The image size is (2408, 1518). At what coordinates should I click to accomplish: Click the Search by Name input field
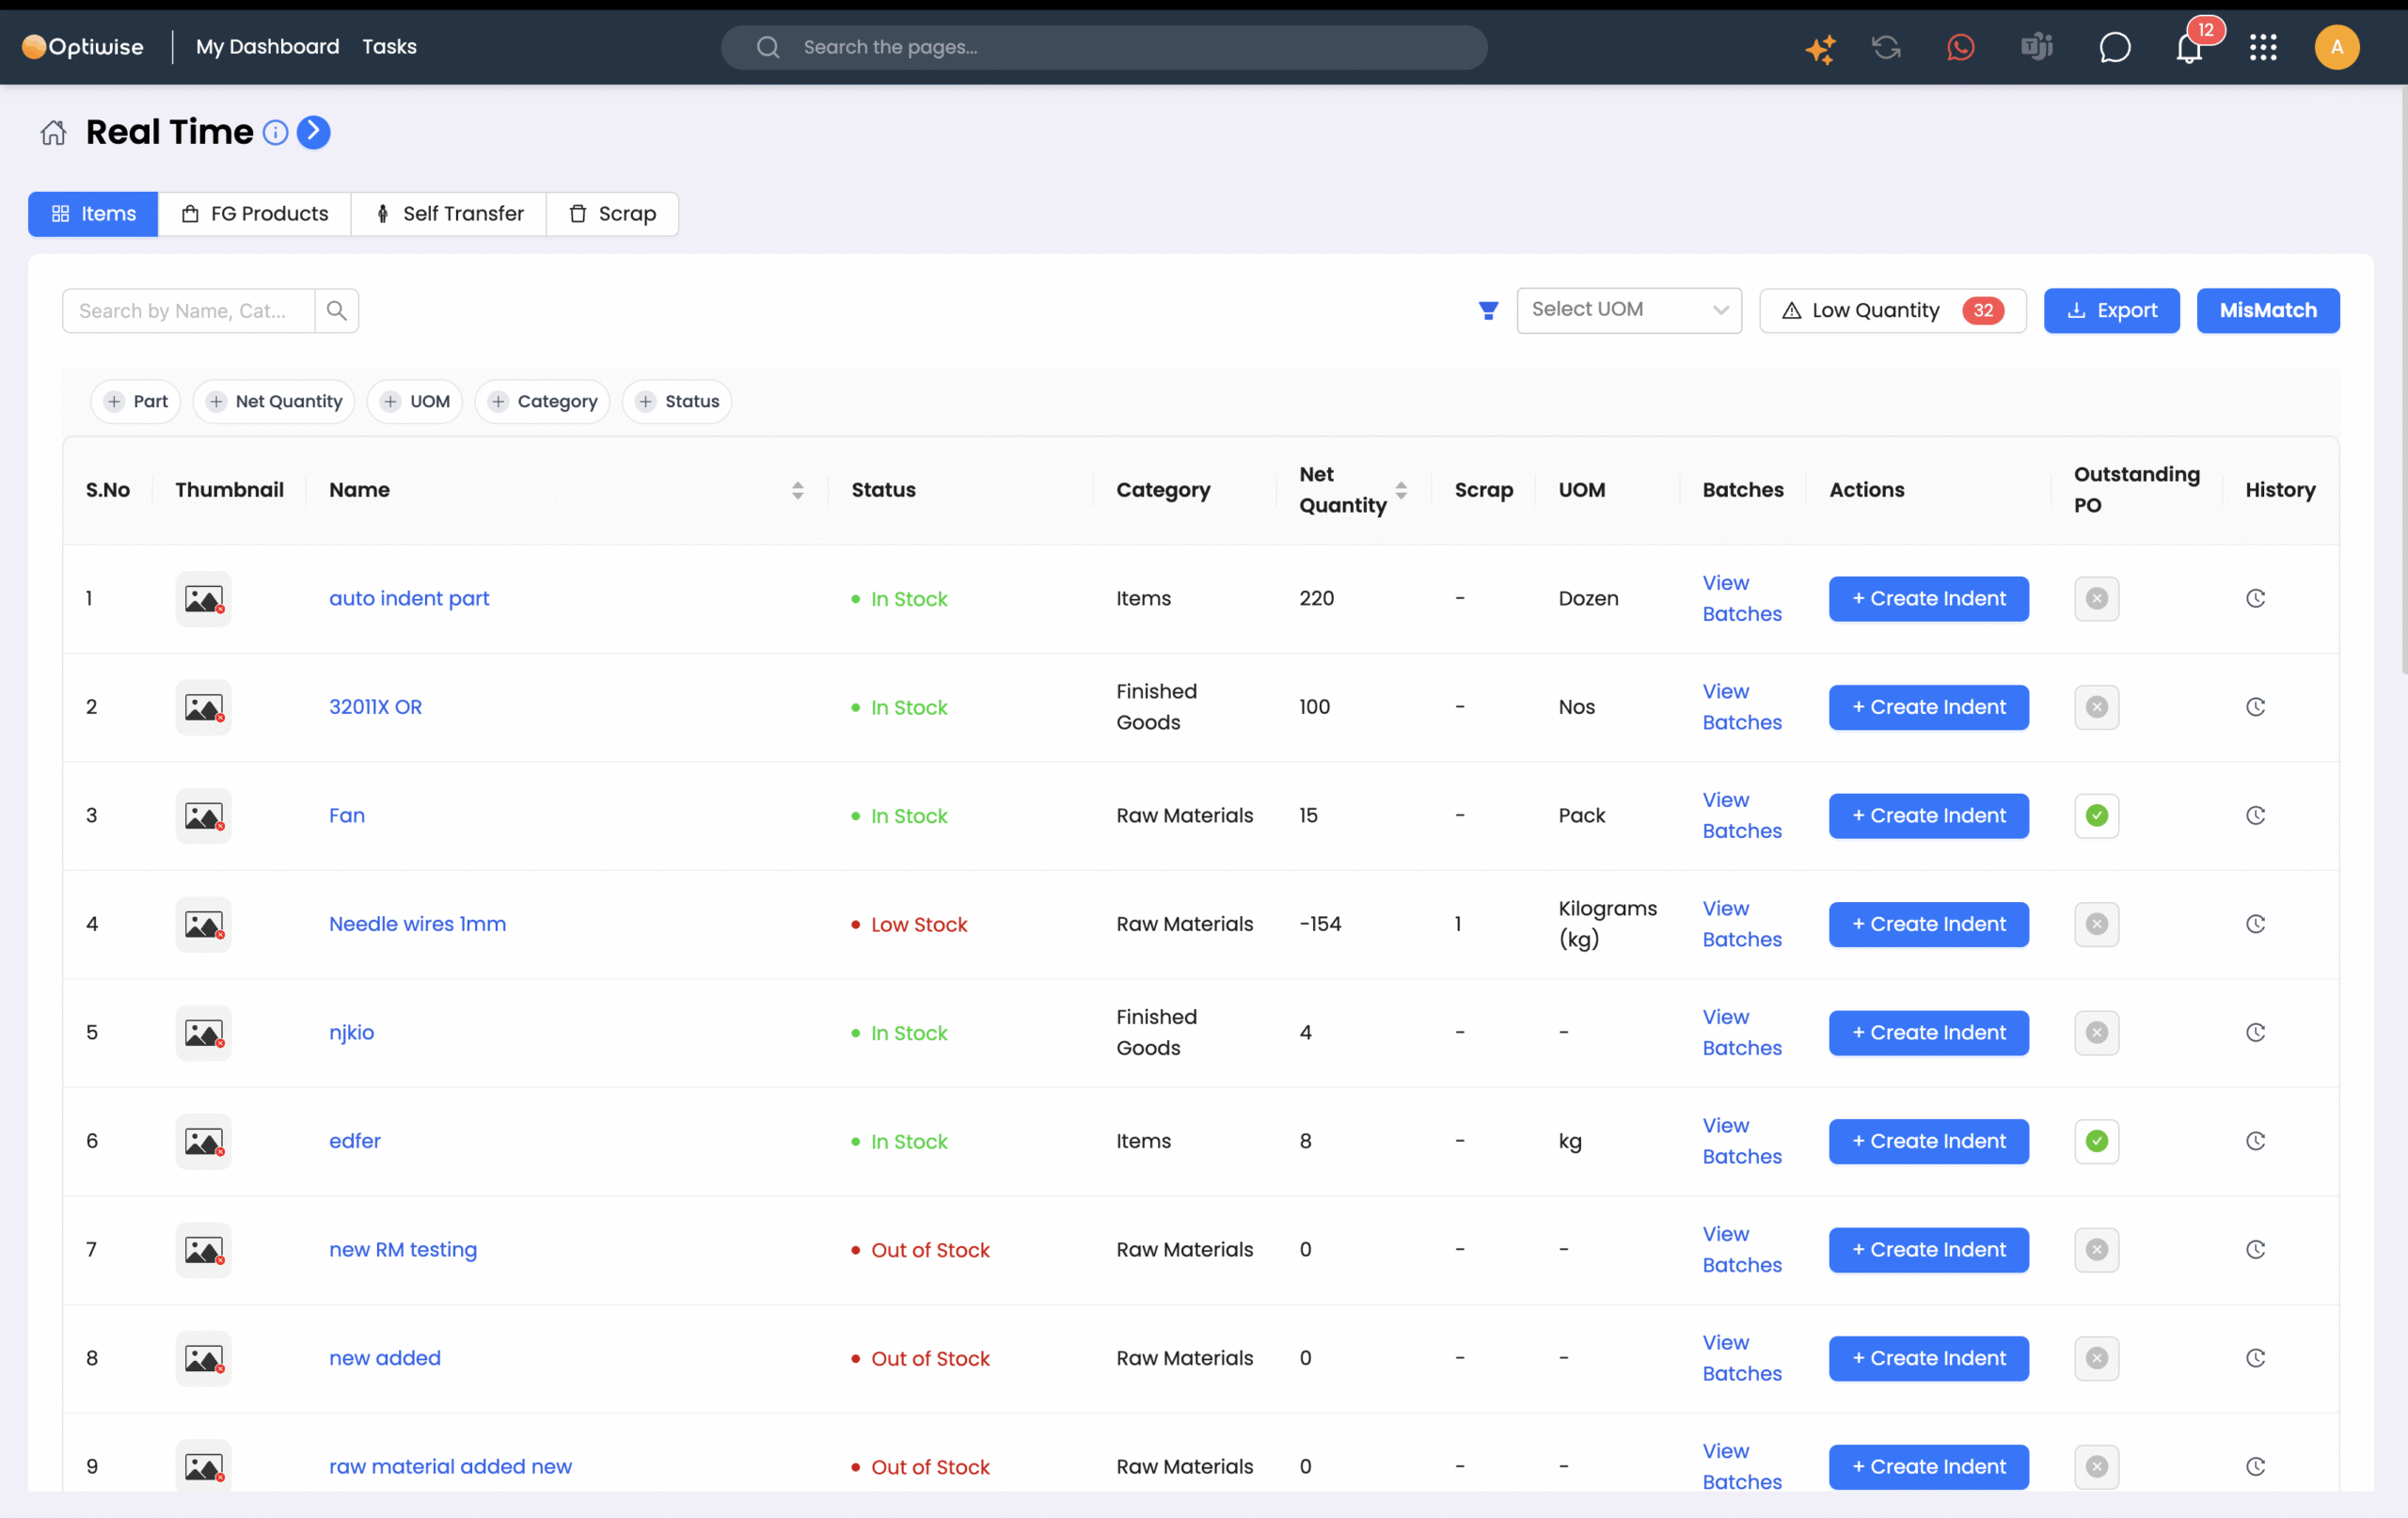tap(189, 311)
